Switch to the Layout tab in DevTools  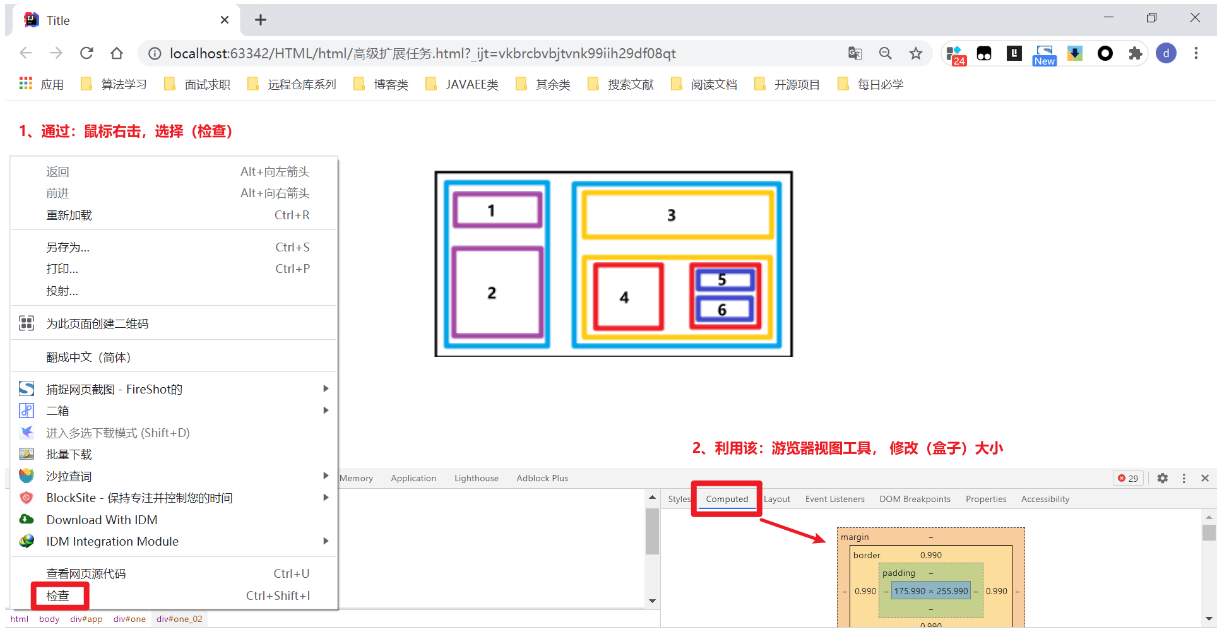coord(777,499)
